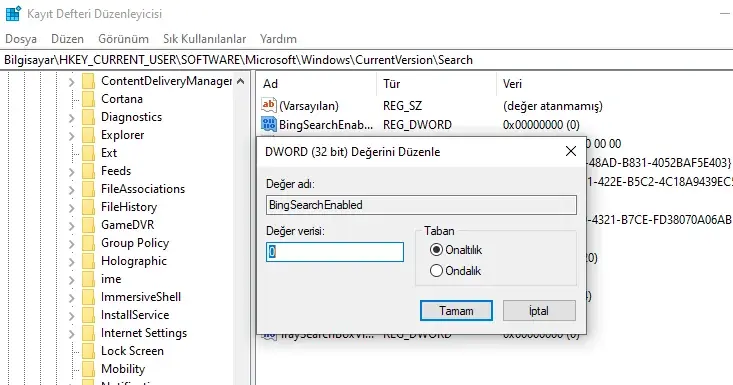The height and width of the screenshot is (385, 733).
Task: Click the tree scrollbar up arrow
Action: [x=240, y=81]
